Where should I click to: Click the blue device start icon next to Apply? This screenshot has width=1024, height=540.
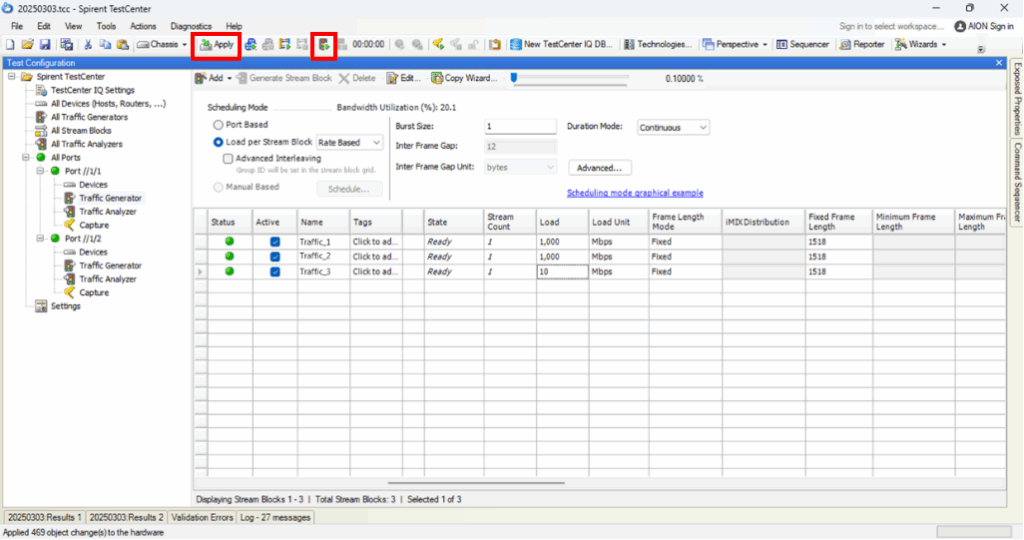pyautogui.click(x=251, y=44)
